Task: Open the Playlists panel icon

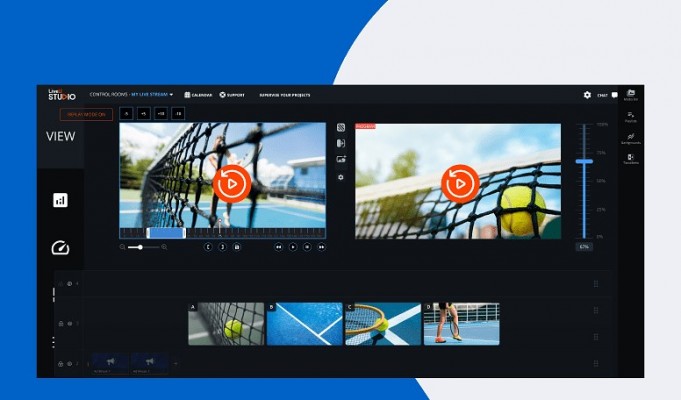Action: click(x=631, y=116)
